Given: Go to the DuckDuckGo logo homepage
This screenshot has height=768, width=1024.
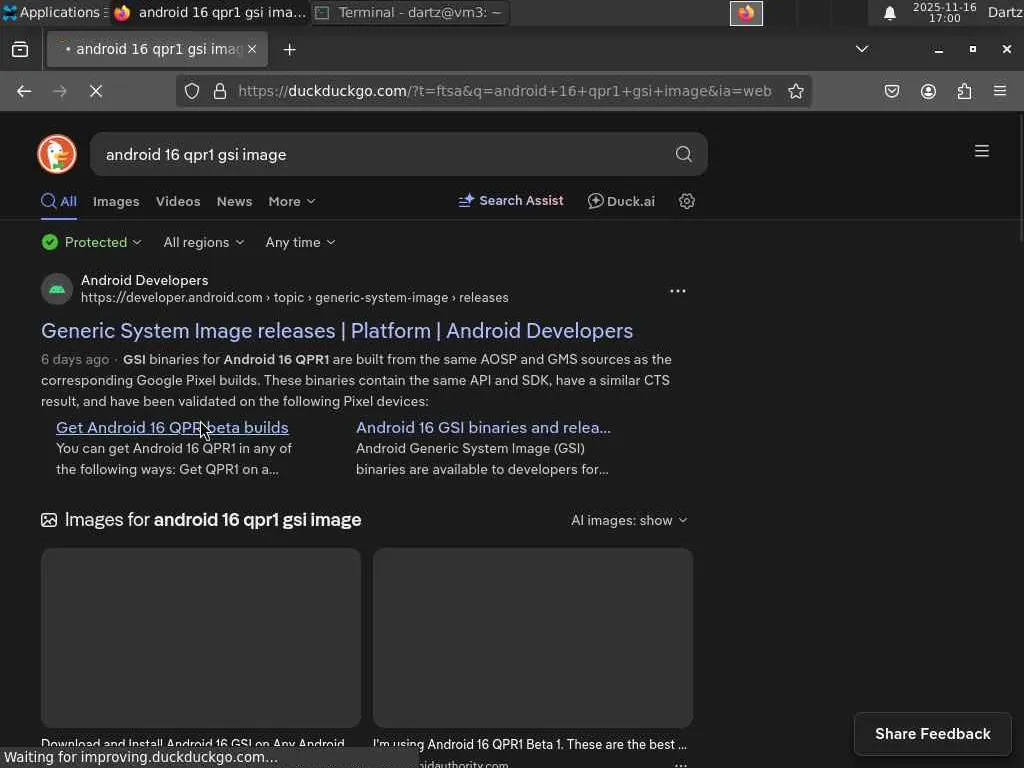Looking at the screenshot, I should click(x=57, y=154).
